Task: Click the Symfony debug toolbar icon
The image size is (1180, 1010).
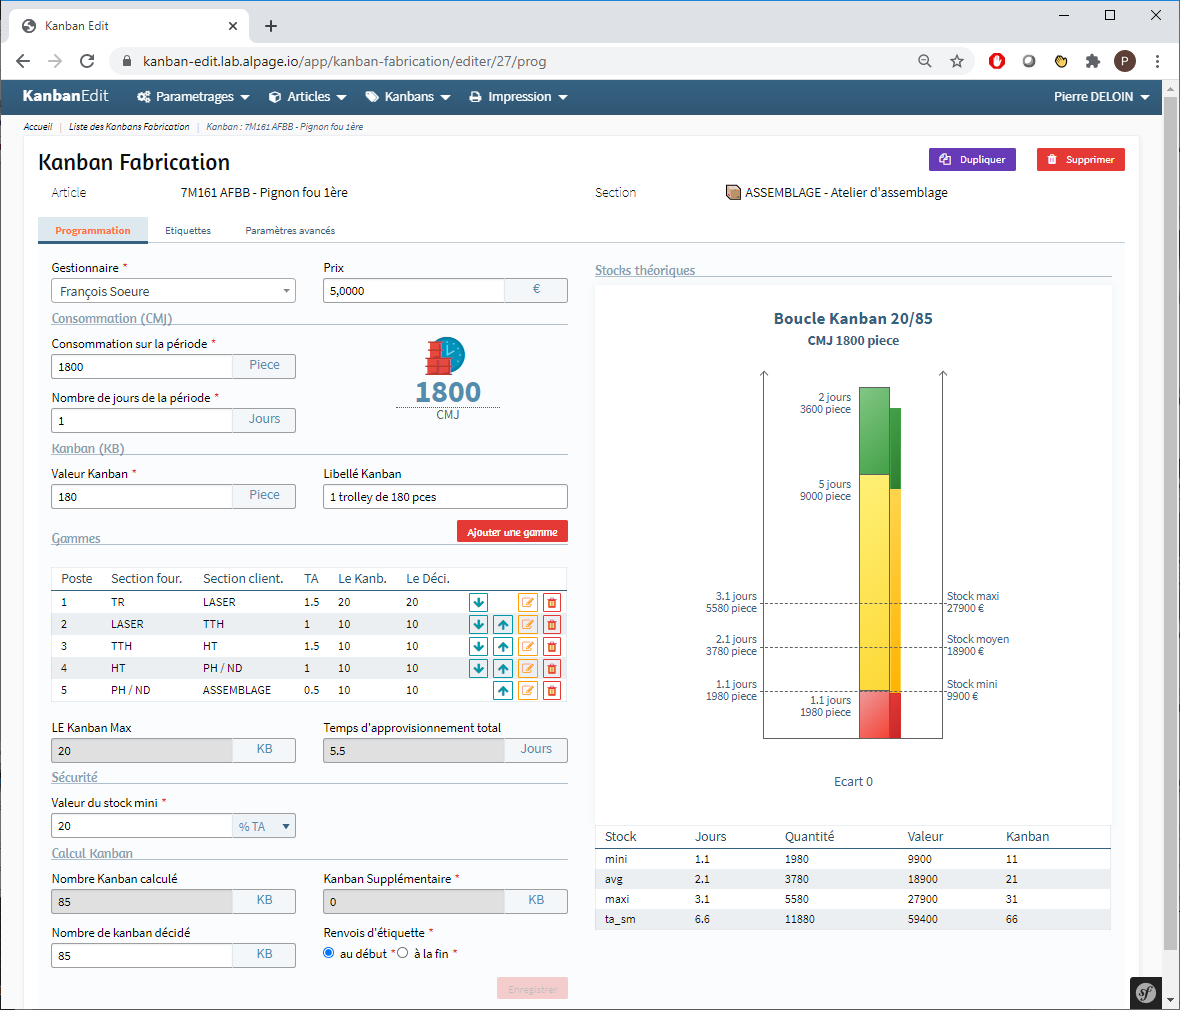Action: click(x=1146, y=993)
